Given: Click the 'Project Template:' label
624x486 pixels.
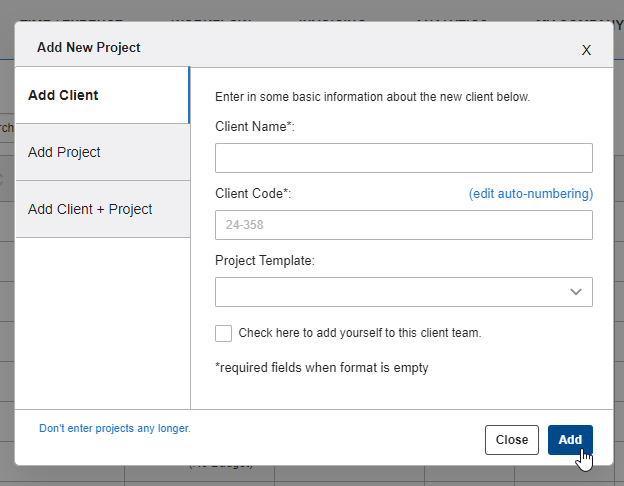Looking at the screenshot, I should tap(265, 260).
